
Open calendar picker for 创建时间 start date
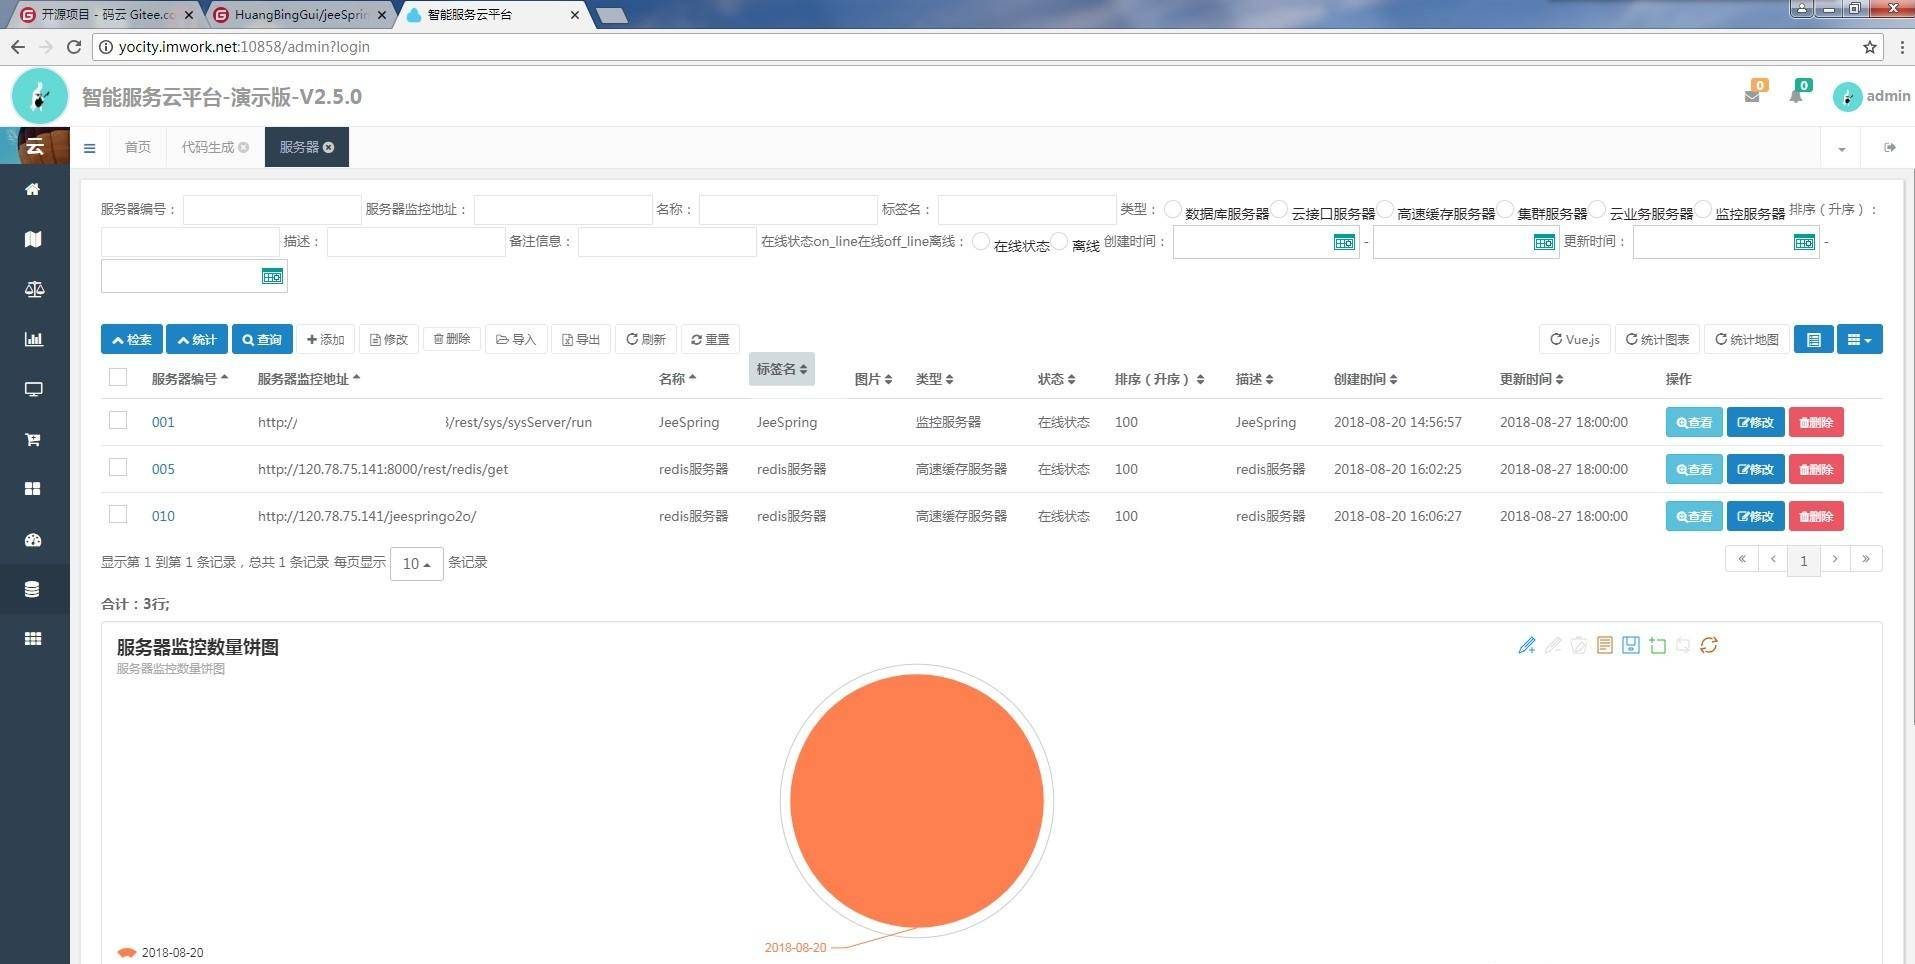pos(1344,242)
